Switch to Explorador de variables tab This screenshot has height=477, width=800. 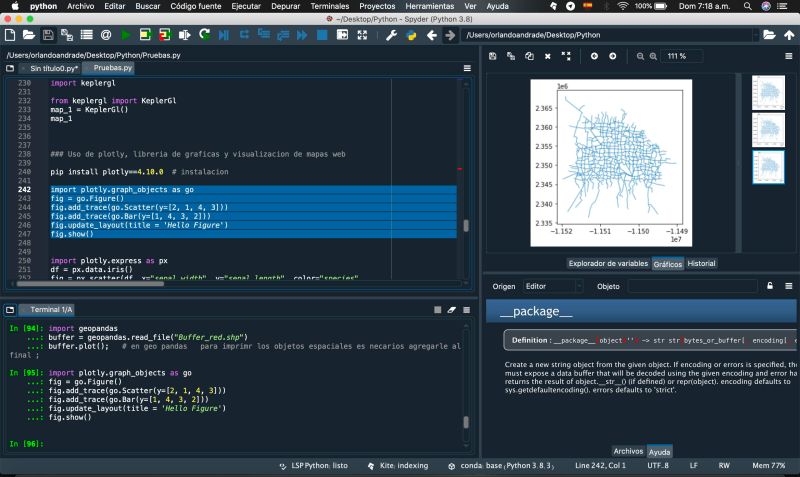[608, 263]
